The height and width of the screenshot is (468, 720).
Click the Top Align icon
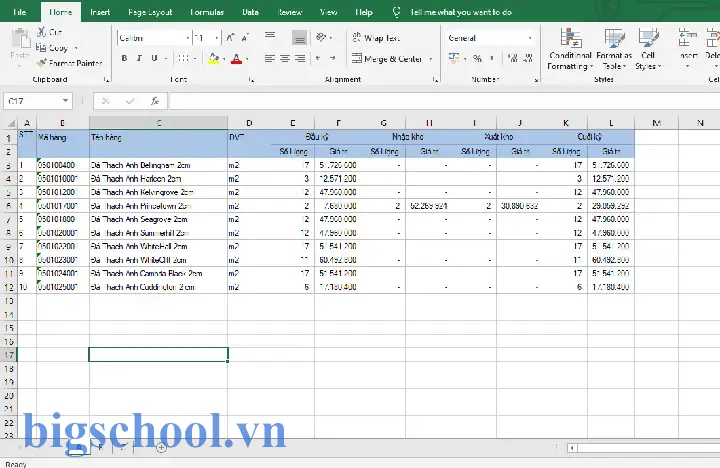pyautogui.click(x=270, y=35)
